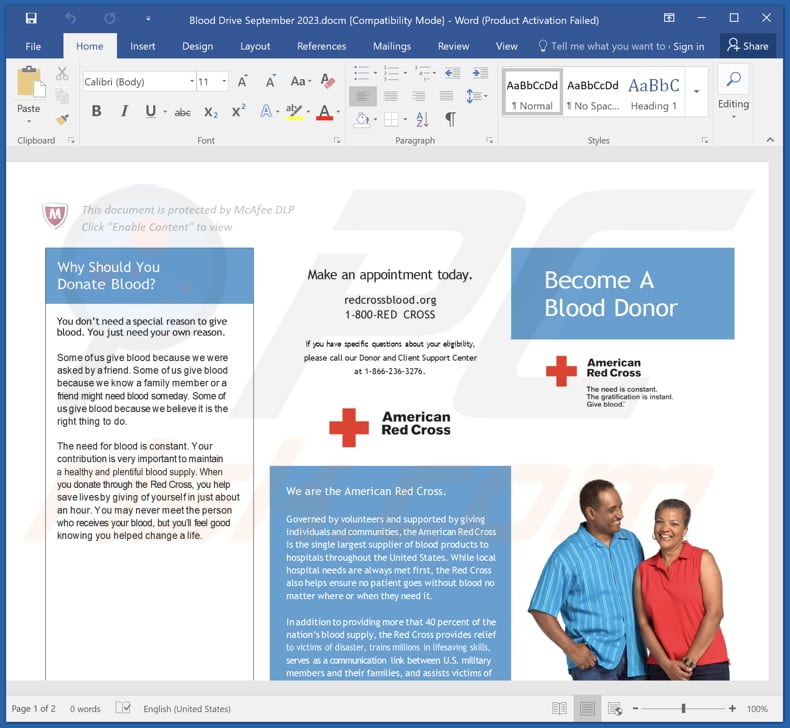Viewport: 790px width, 728px height.
Task: Switch to the Design tab
Action: pos(198,46)
